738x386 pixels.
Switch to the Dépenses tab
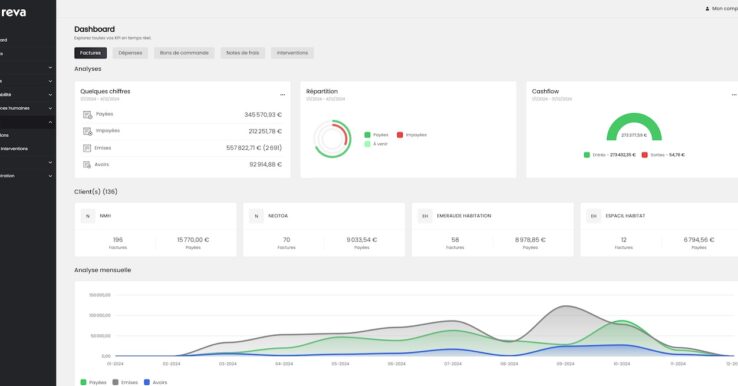click(130, 53)
